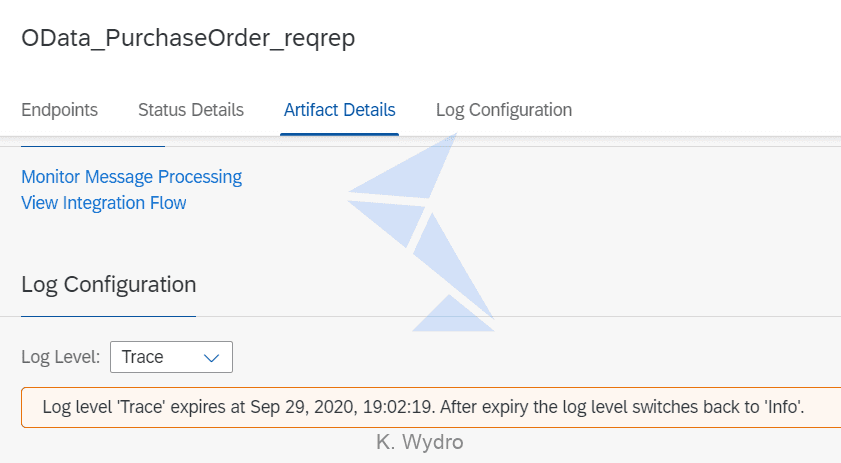The height and width of the screenshot is (463, 841).
Task: Click the Trace value inside the dropdown
Action: coord(143,357)
